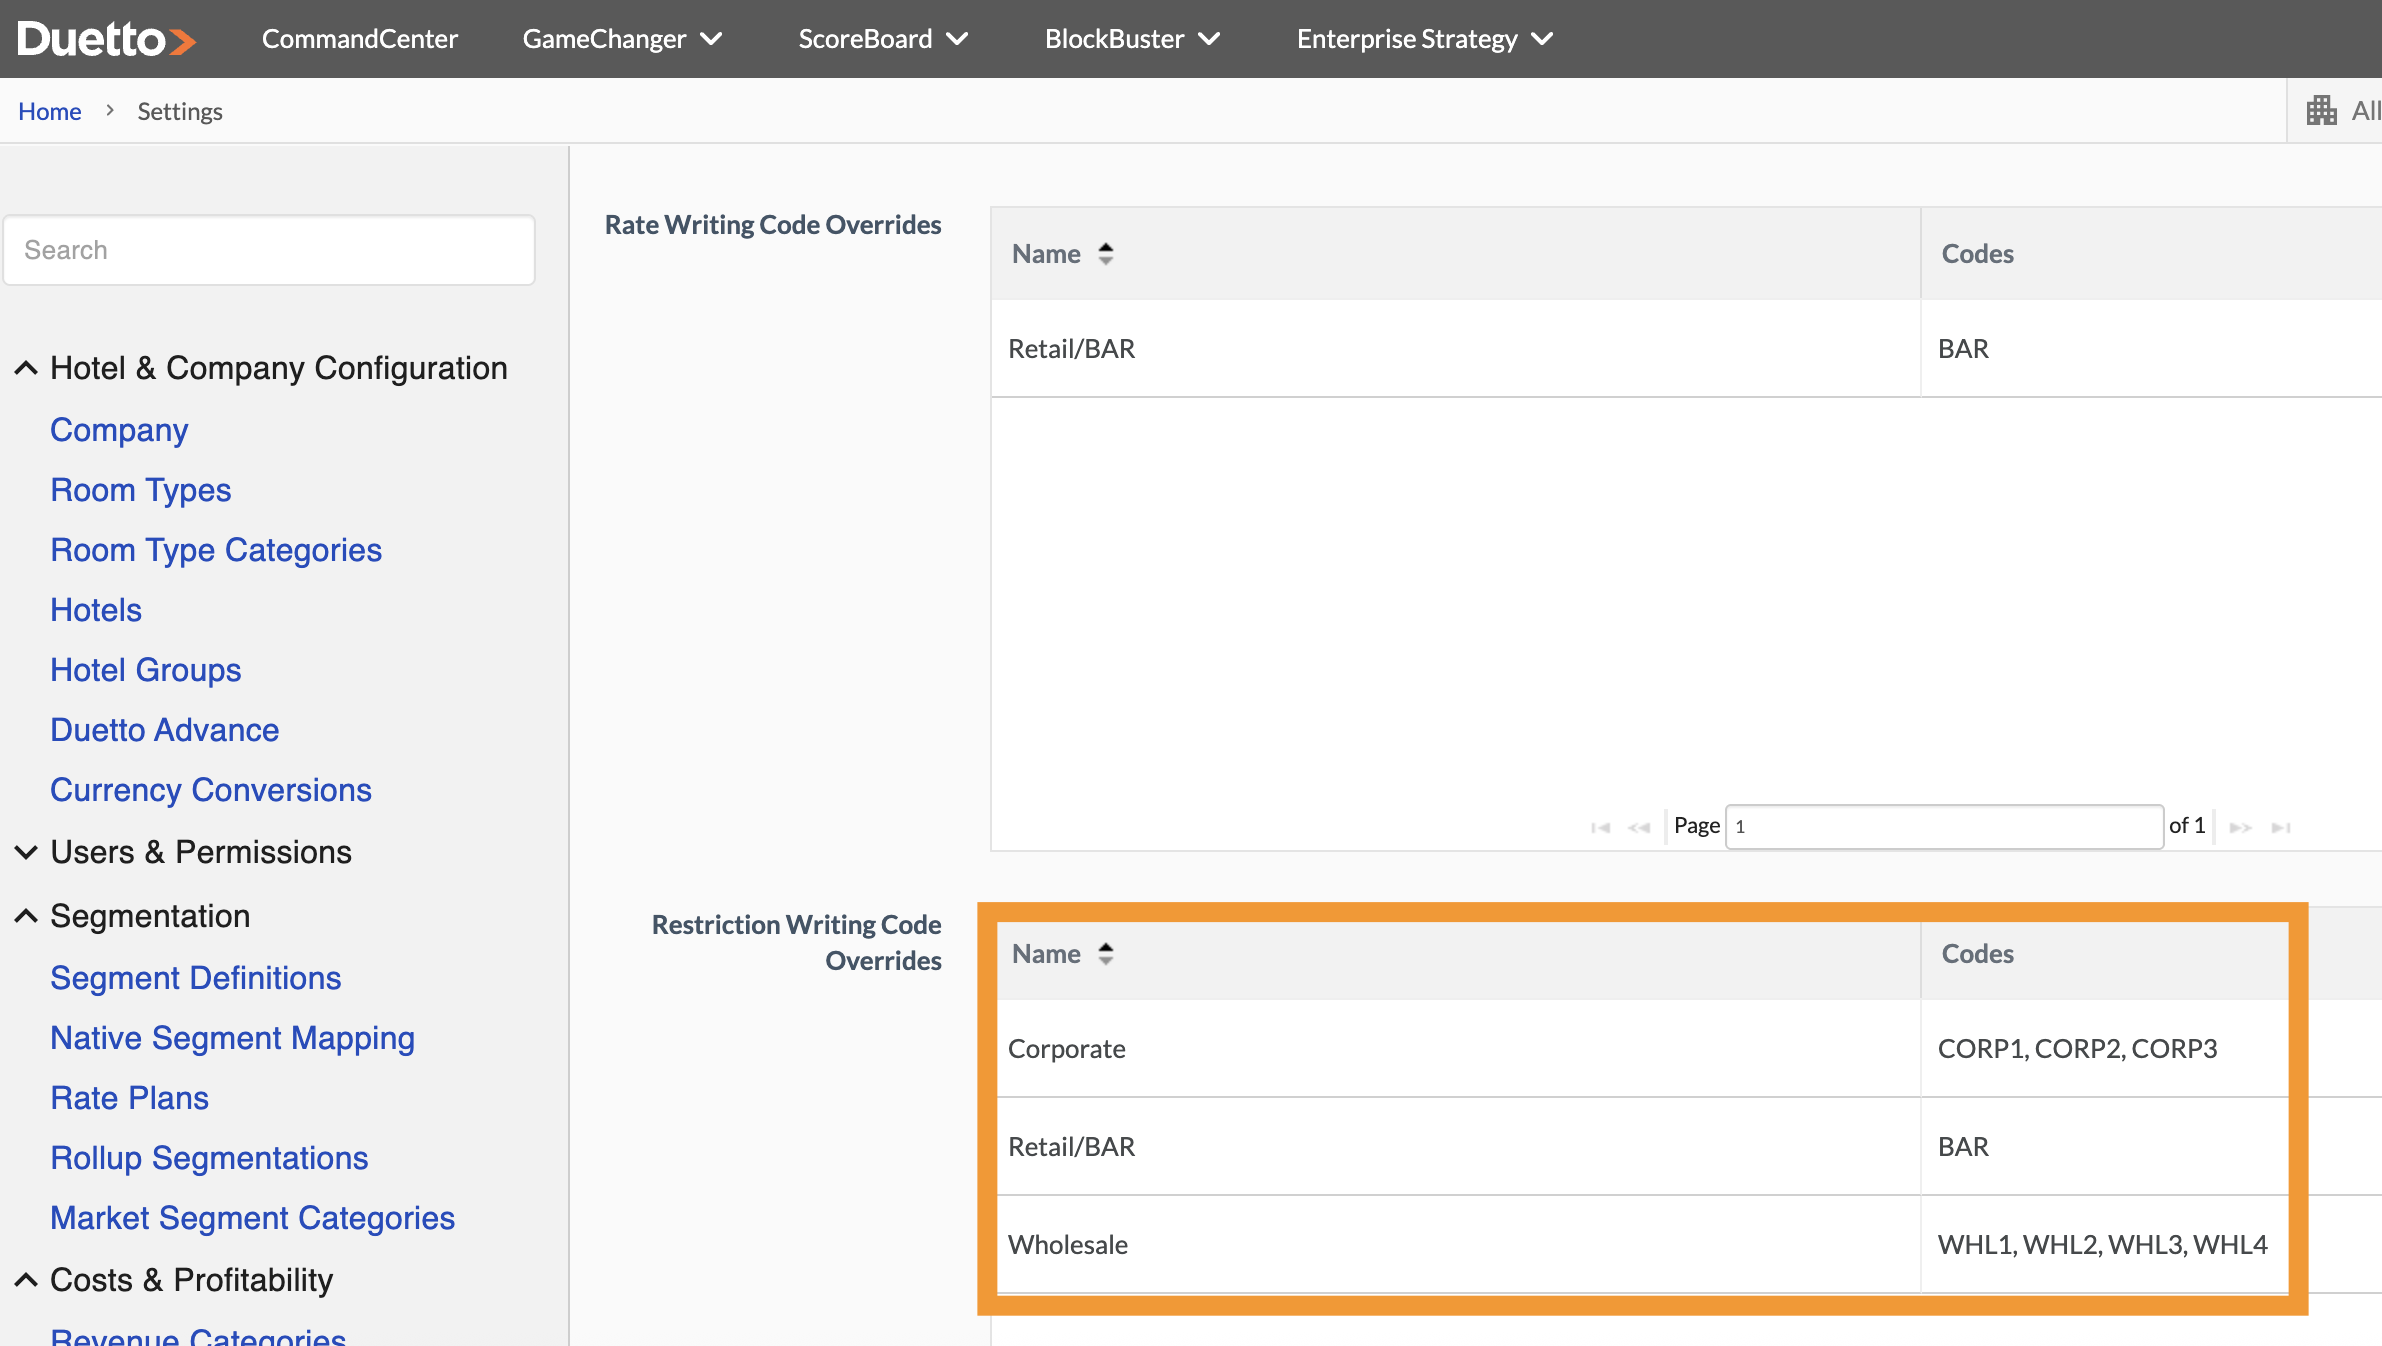Click the Duetto logo

105,38
